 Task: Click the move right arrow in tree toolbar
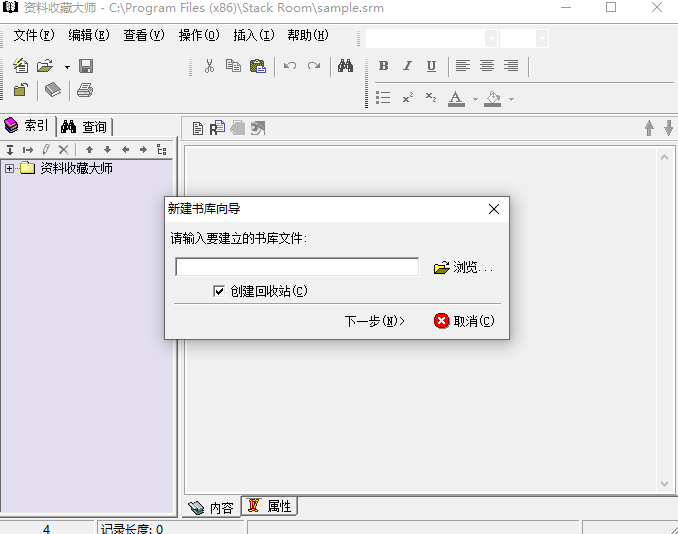click(143, 150)
